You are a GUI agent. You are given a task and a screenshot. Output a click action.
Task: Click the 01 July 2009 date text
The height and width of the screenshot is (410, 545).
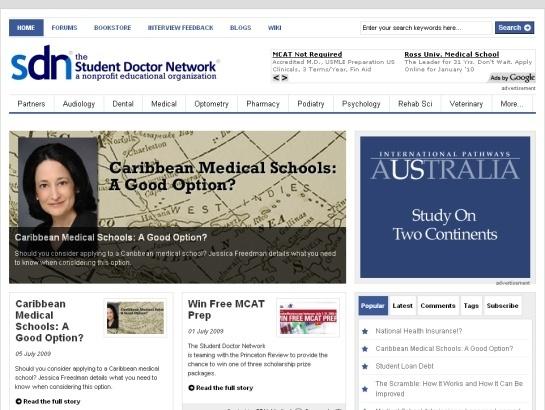pyautogui.click(x=206, y=331)
